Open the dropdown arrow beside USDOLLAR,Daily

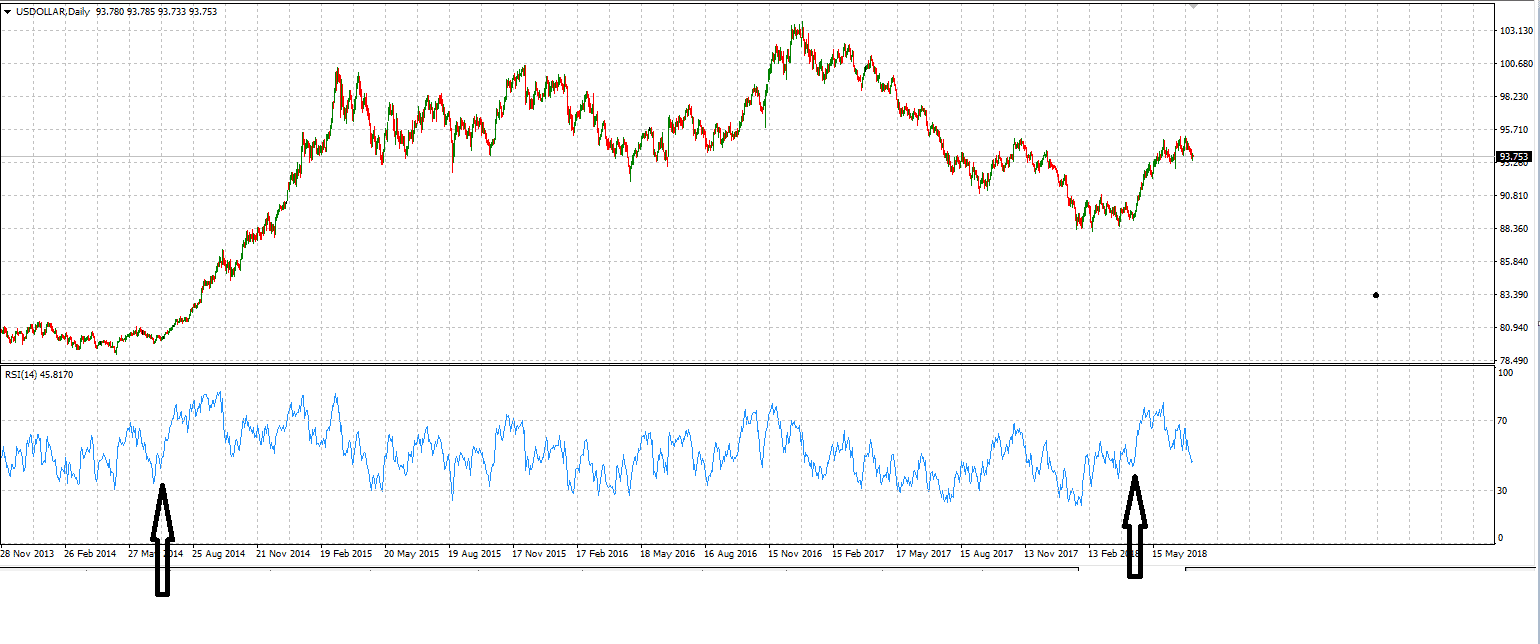pos(8,12)
